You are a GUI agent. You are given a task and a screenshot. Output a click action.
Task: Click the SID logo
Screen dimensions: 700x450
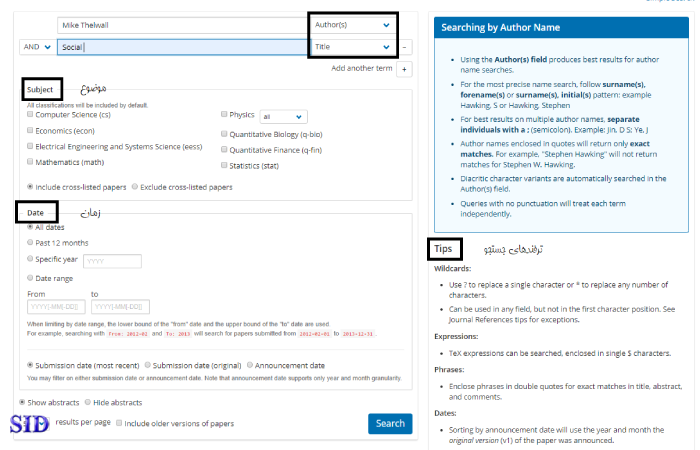tap(29, 423)
